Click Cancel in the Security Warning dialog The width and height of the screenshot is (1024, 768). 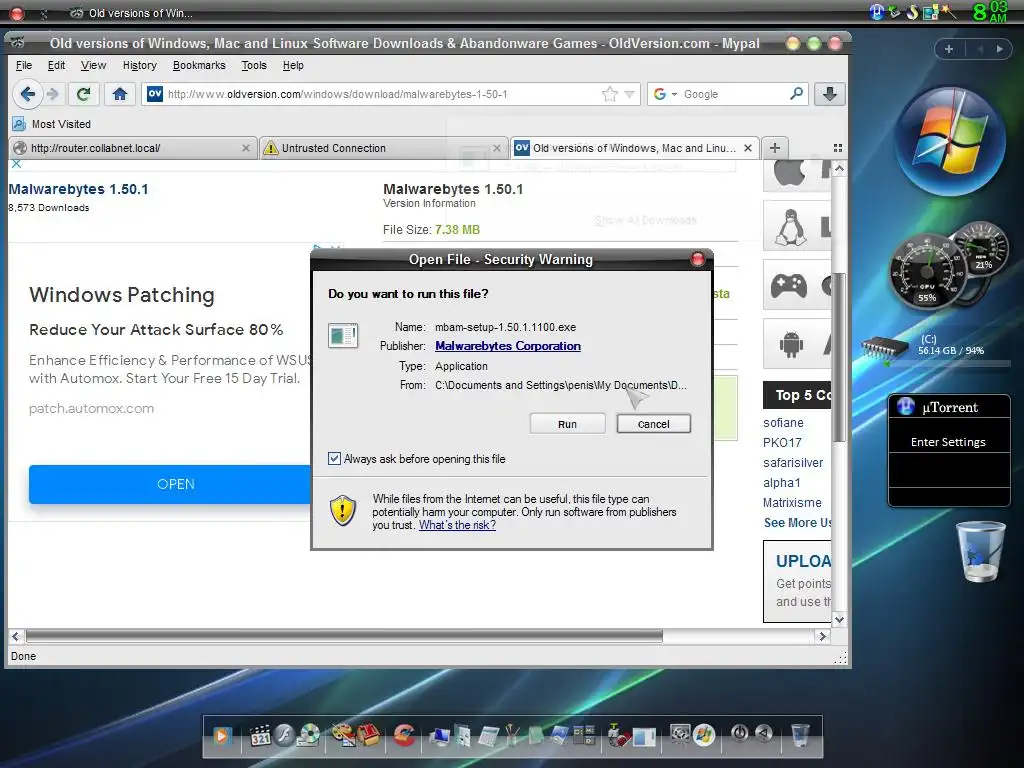click(x=653, y=424)
